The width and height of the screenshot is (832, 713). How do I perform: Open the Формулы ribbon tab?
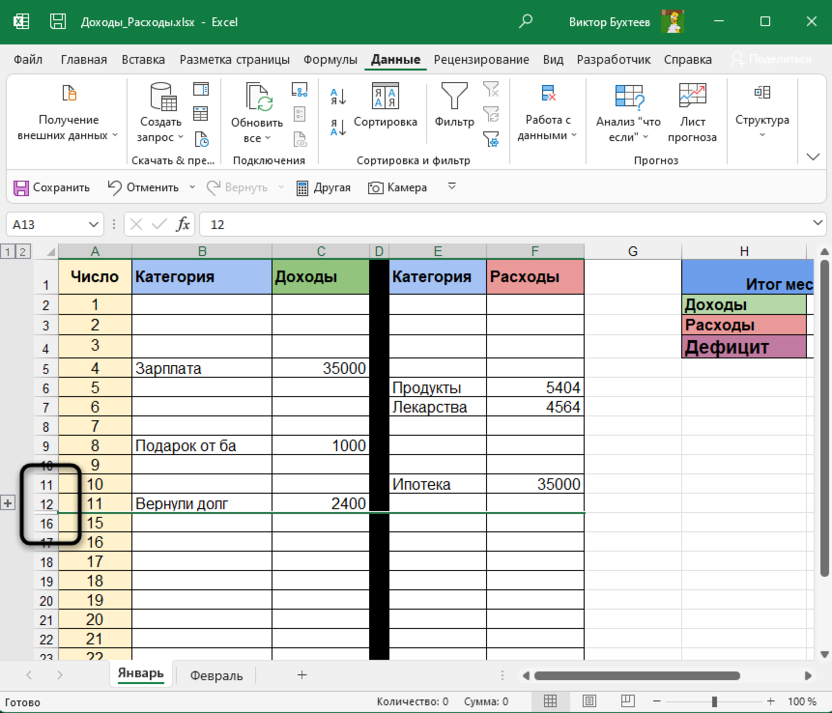tap(330, 59)
